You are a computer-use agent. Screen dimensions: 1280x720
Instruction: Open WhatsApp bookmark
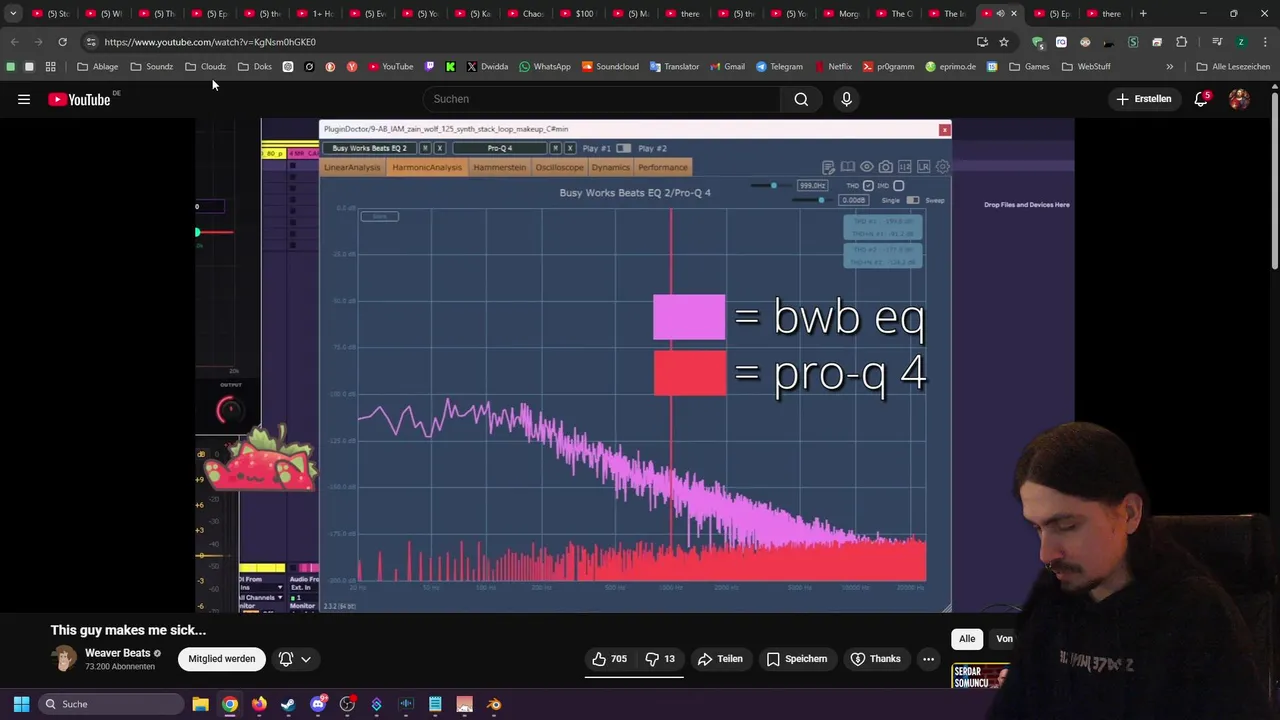(x=545, y=67)
